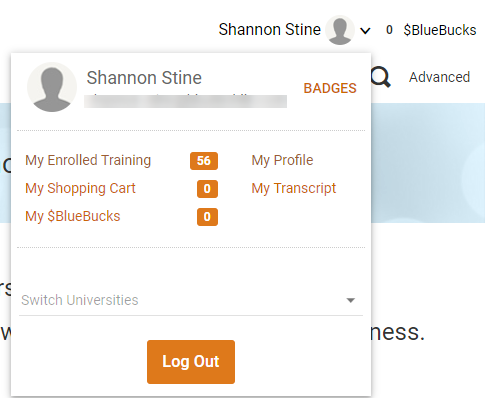Open the Advanced search link
The width and height of the screenshot is (496, 398).
pos(439,77)
